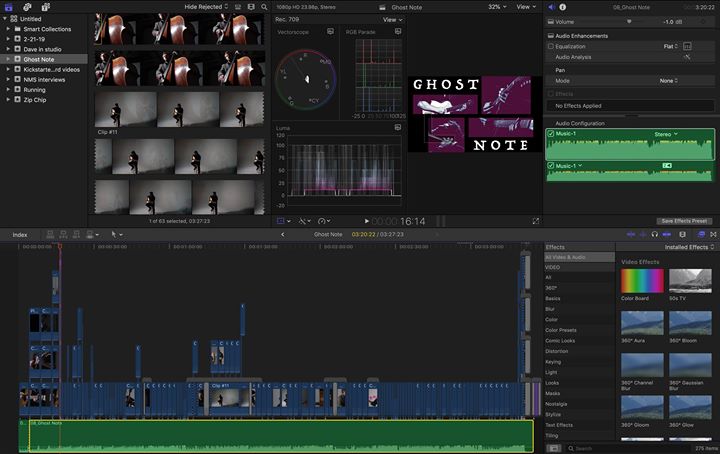Select the Kickstarter videos event
This screenshot has height=454, width=720.
[x=50, y=69]
